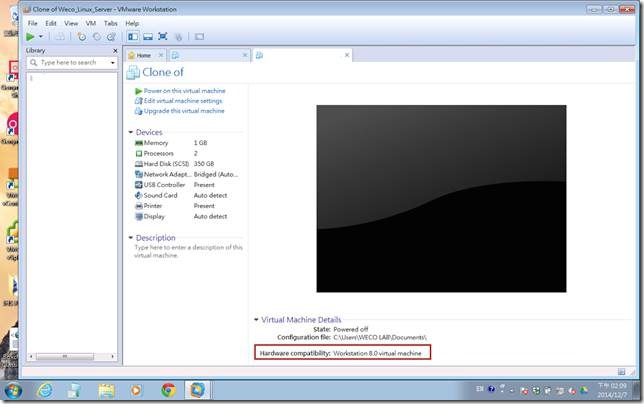Viewport: 644px width, 404px height.
Task: Open the View menu
Action: pyautogui.click(x=71, y=23)
